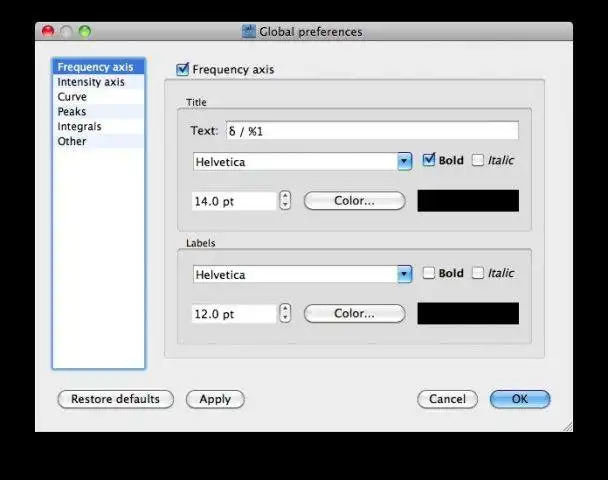This screenshot has height=480, width=608.
Task: Enable Bold for the Labels font
Action: point(428,273)
